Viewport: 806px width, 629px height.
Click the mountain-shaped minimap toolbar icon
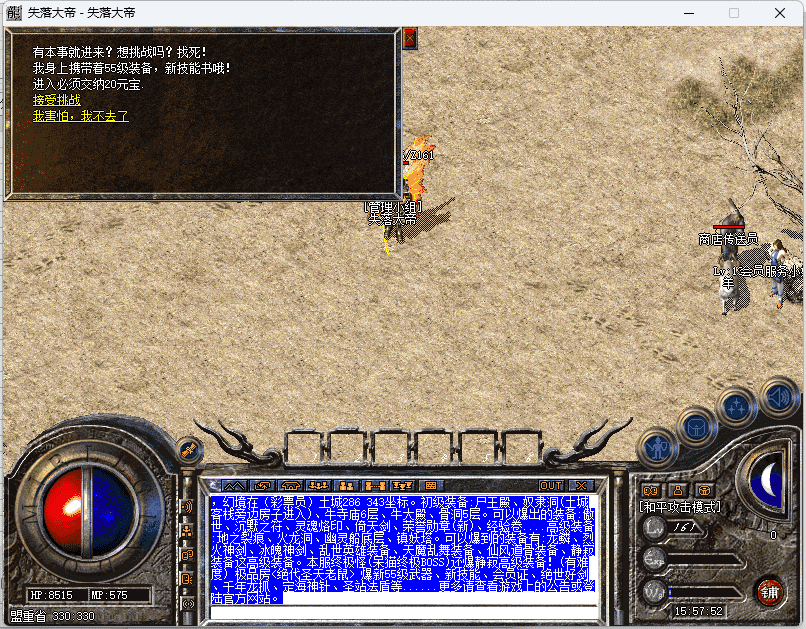[234, 486]
